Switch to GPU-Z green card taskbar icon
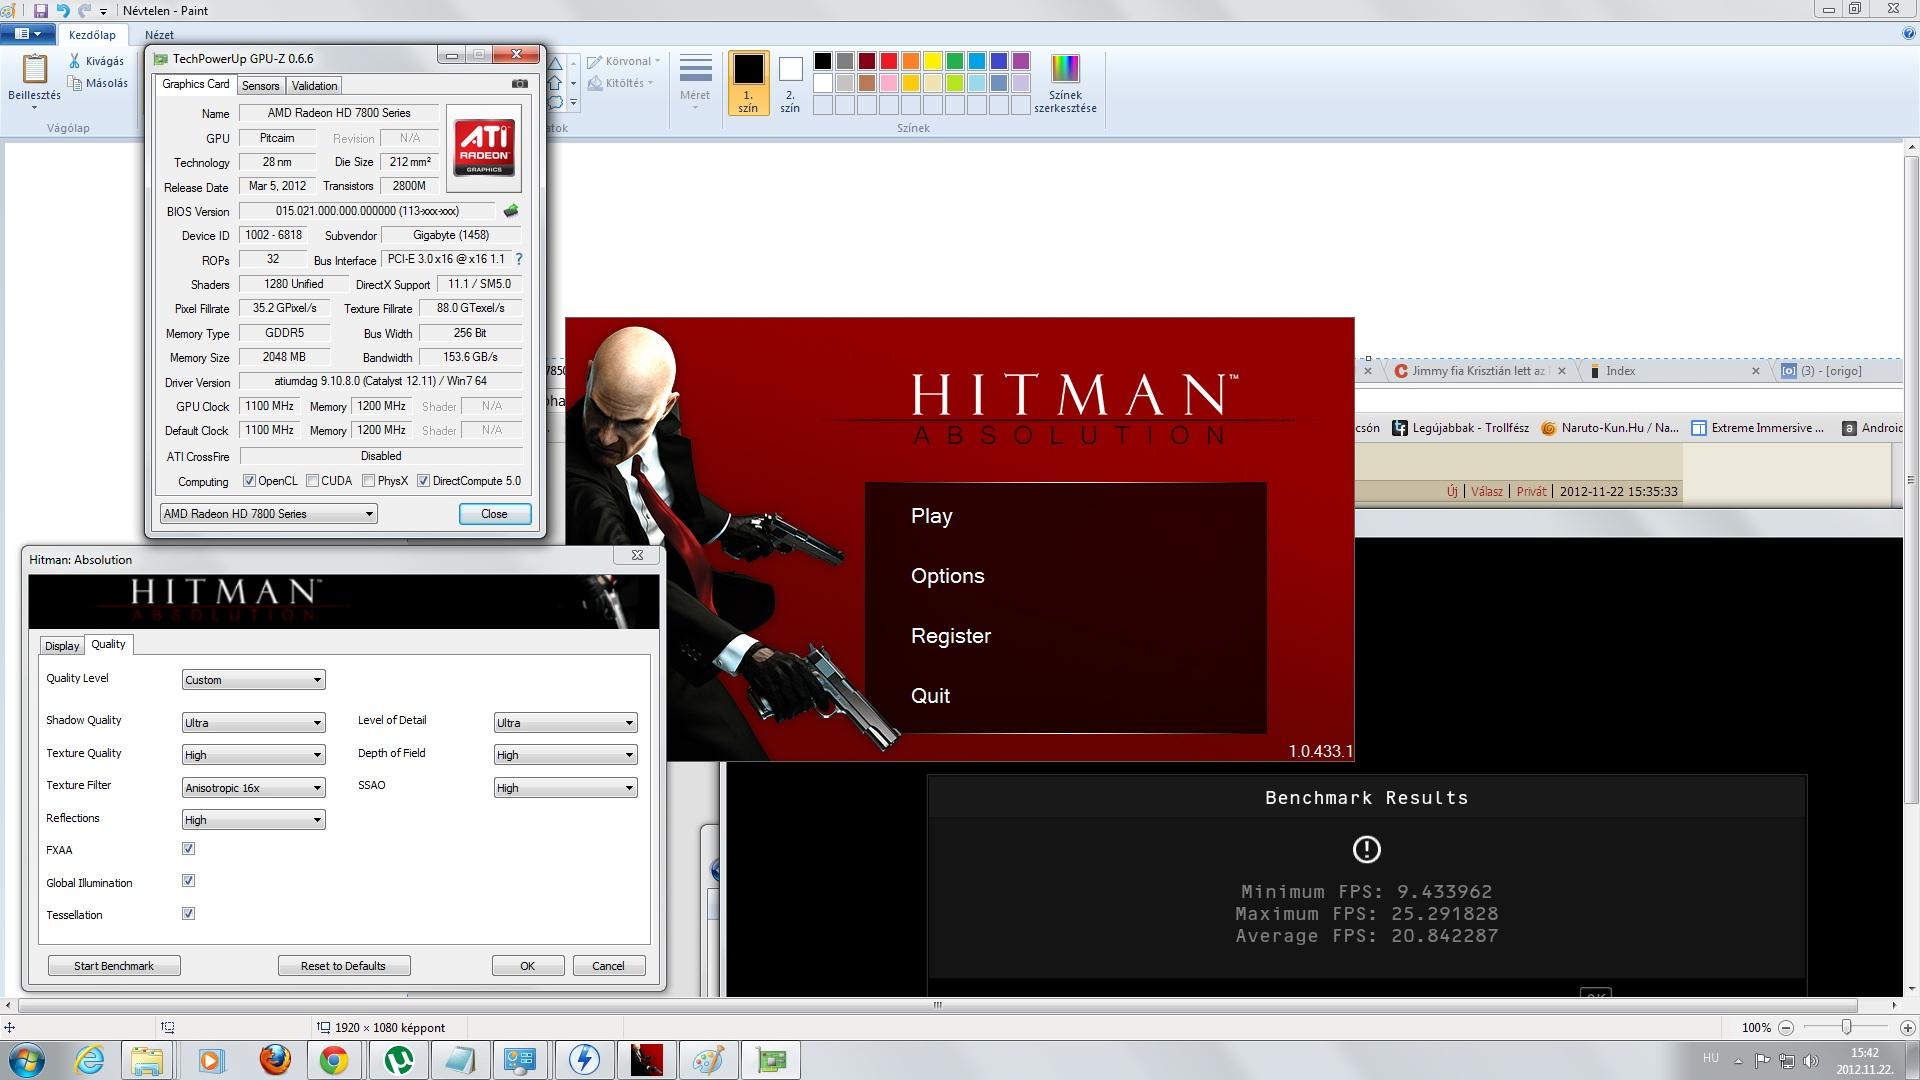 click(771, 1059)
